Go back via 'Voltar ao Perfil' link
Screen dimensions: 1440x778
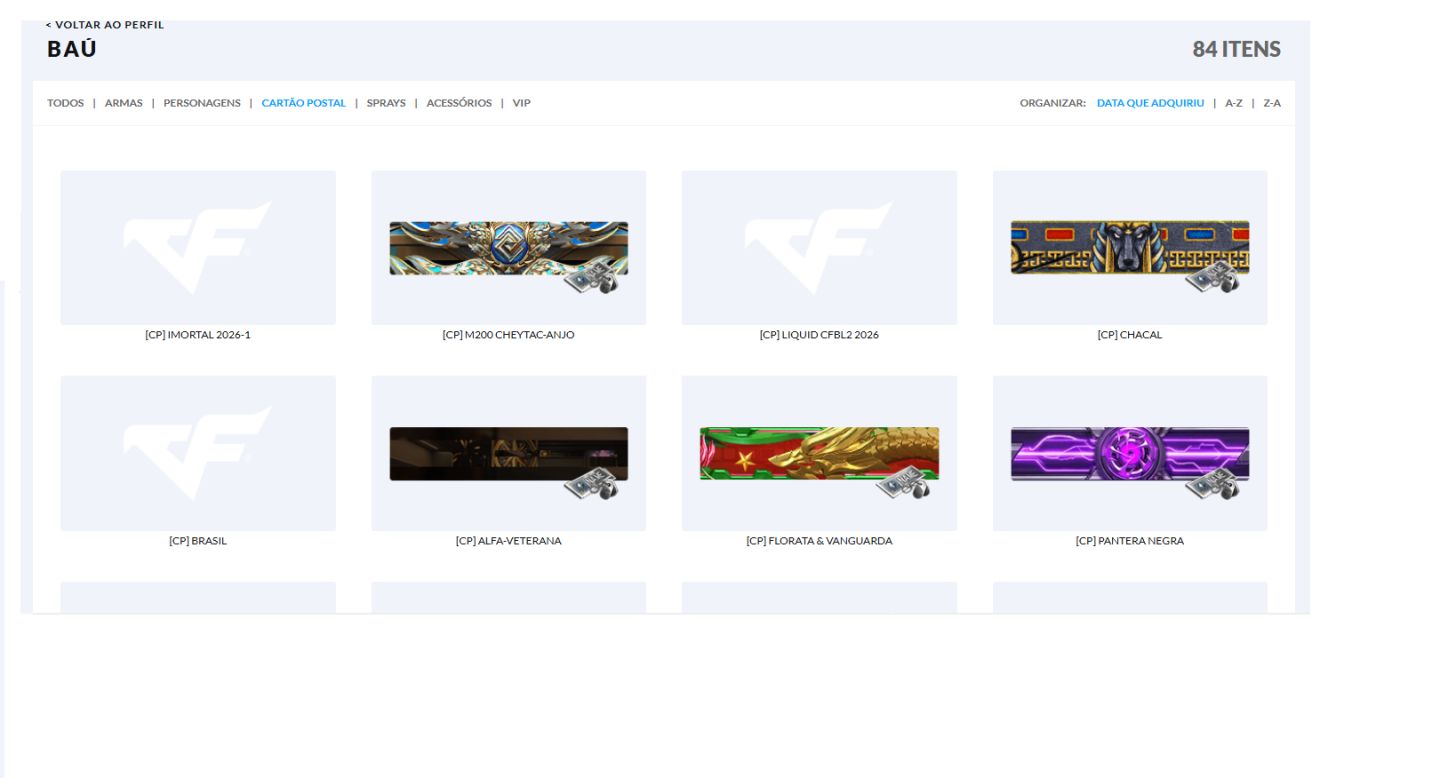click(105, 25)
